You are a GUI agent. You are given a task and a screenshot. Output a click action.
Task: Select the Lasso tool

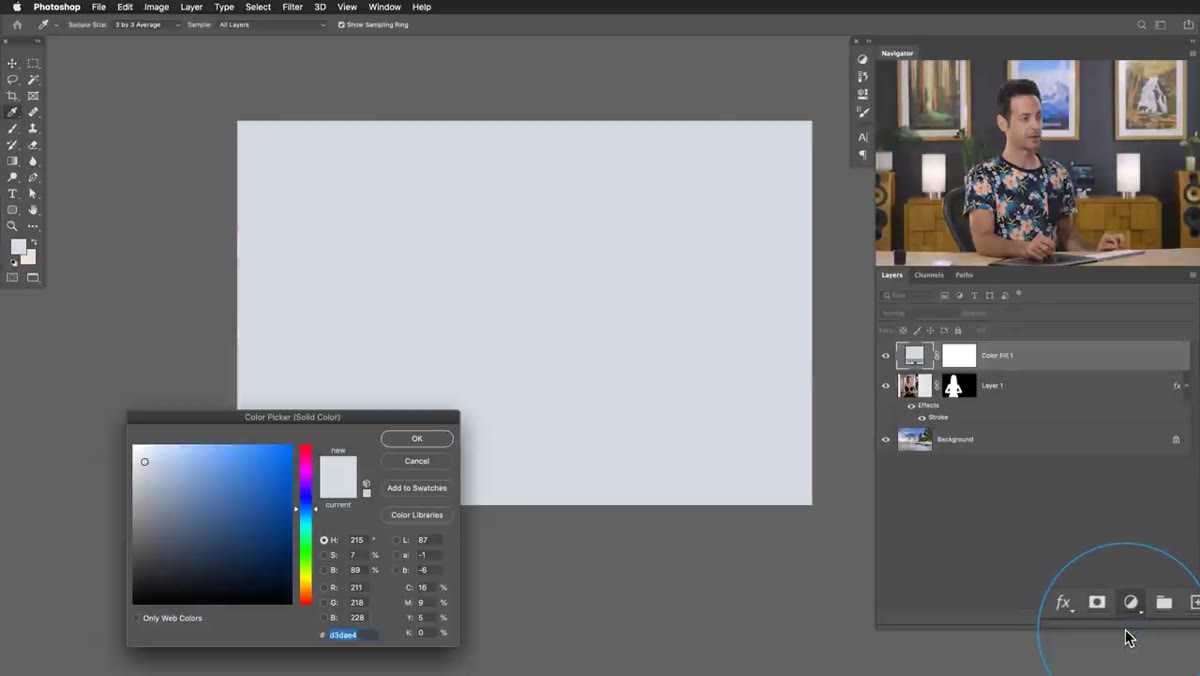(x=13, y=79)
